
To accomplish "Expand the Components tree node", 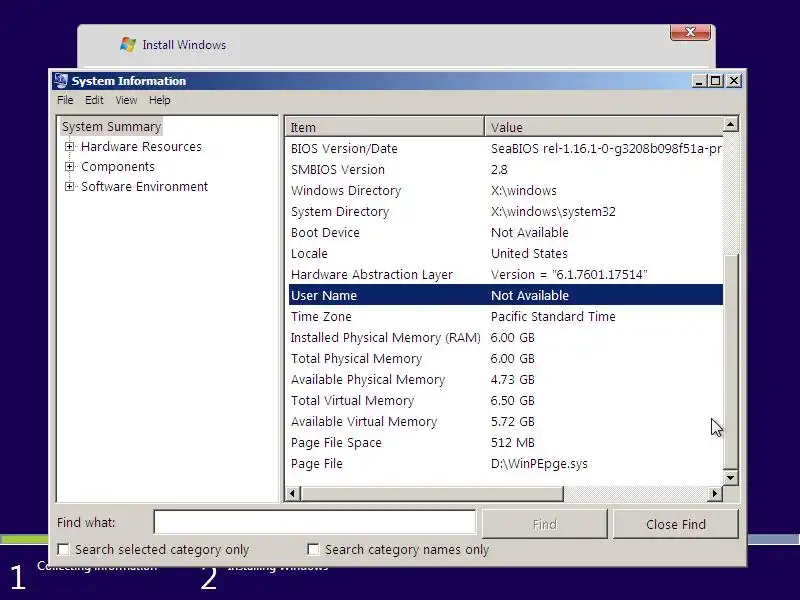I will [69, 166].
